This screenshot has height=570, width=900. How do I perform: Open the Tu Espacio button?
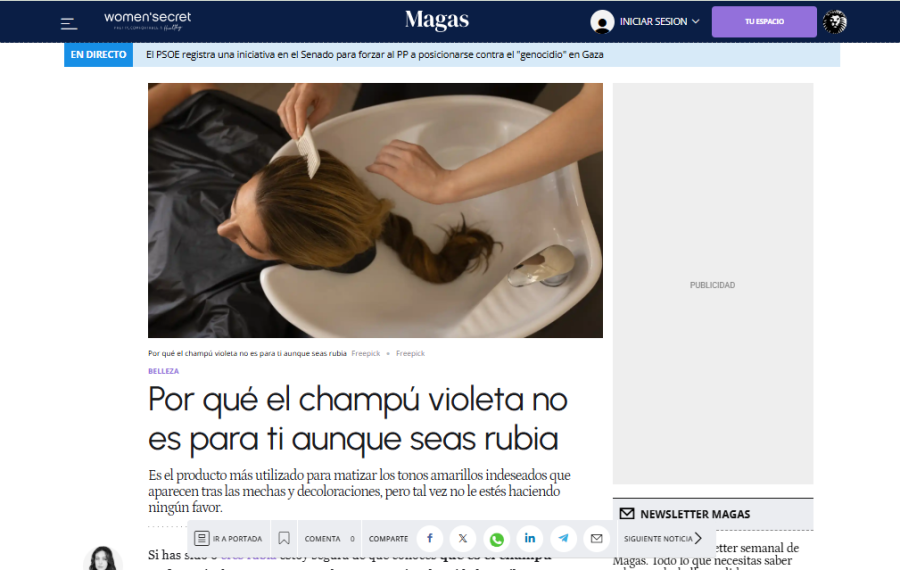click(x=764, y=22)
